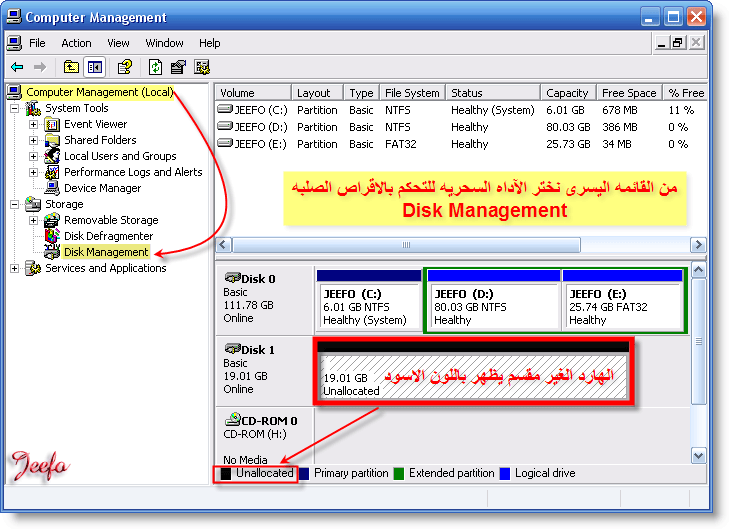This screenshot has height=529, width=729.
Task: Click the Logical drive blue legend swatch
Action: click(x=504, y=474)
